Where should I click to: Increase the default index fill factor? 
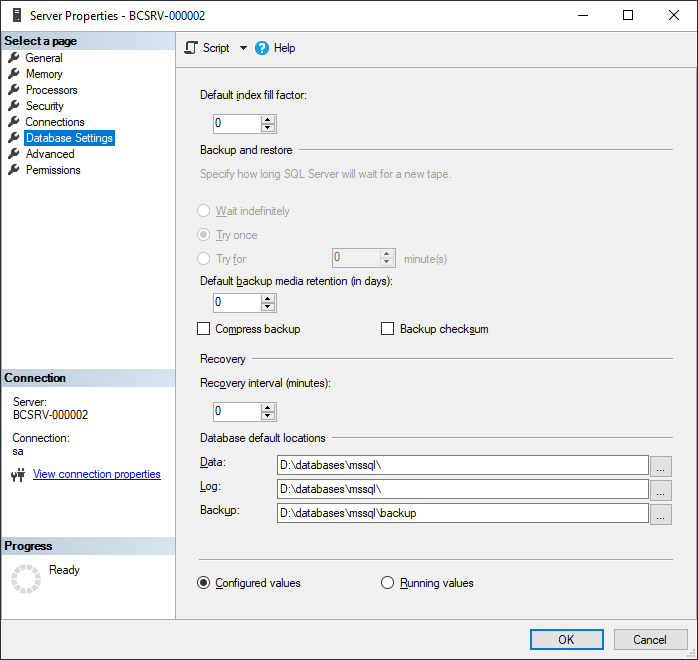[x=268, y=119]
